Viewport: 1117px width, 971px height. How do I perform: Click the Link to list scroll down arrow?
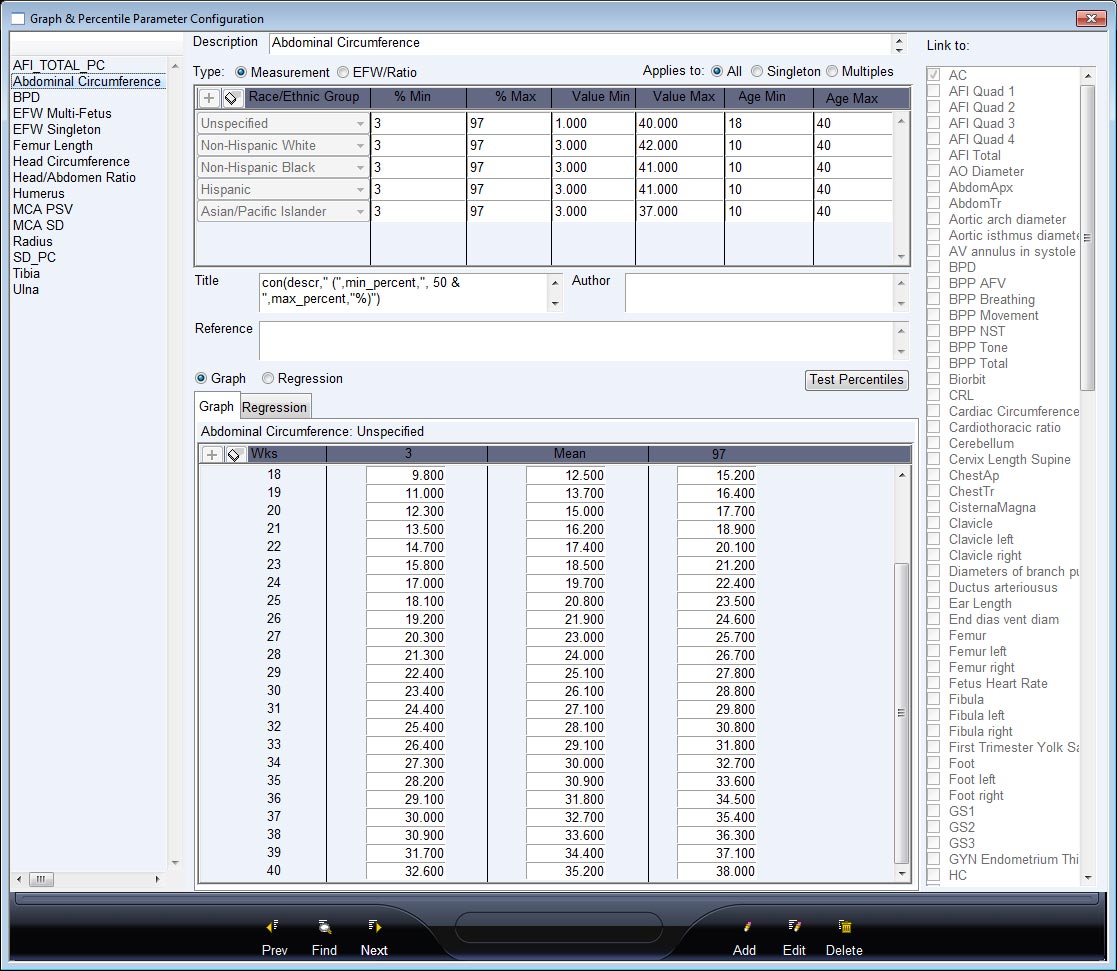(1087, 878)
